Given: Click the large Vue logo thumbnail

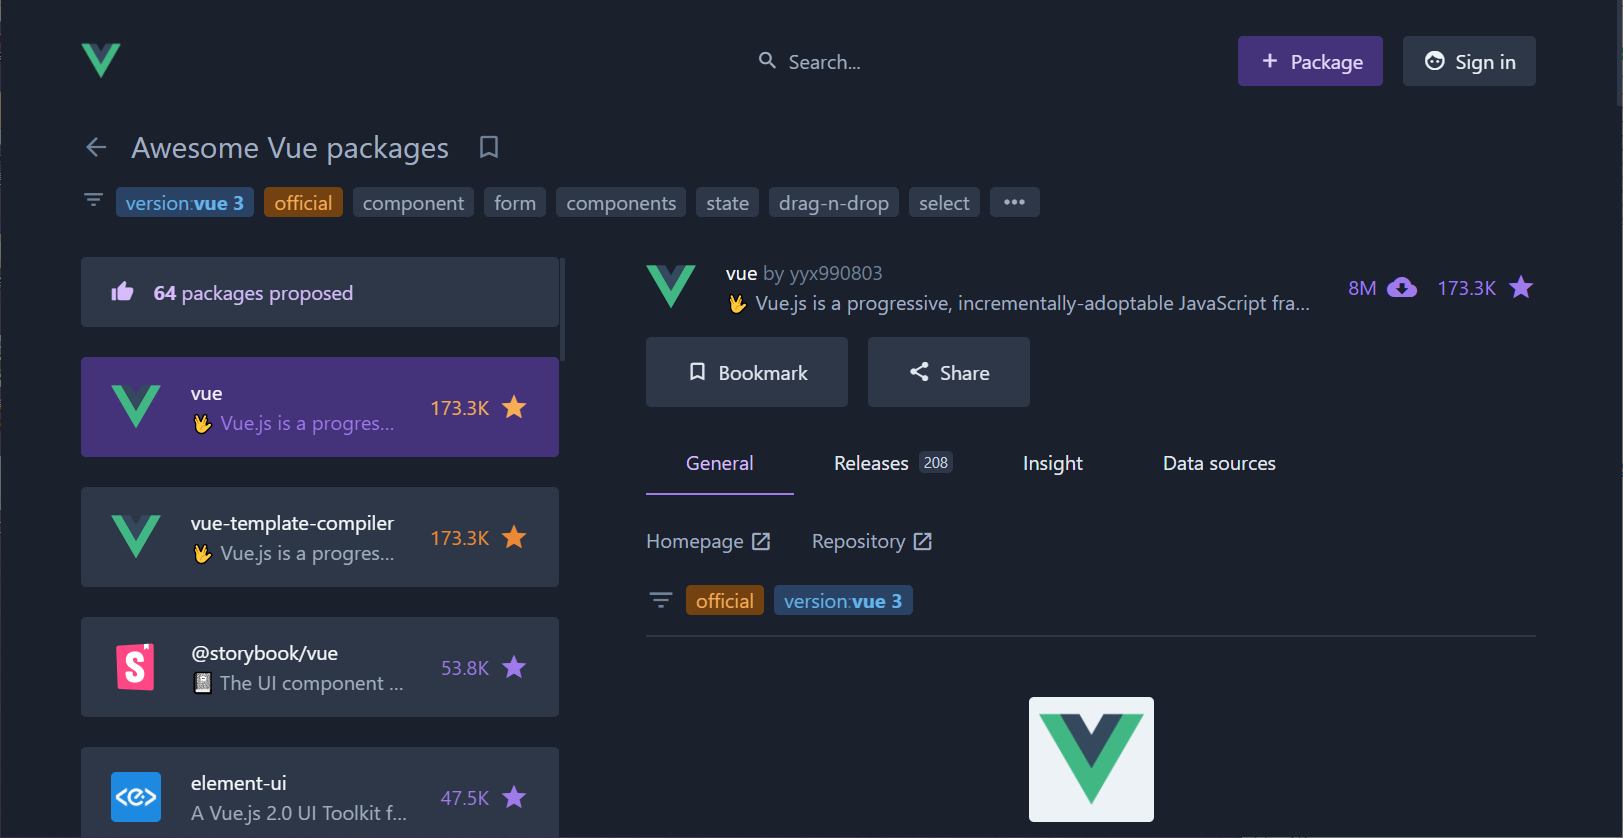Looking at the screenshot, I should click(1091, 759).
